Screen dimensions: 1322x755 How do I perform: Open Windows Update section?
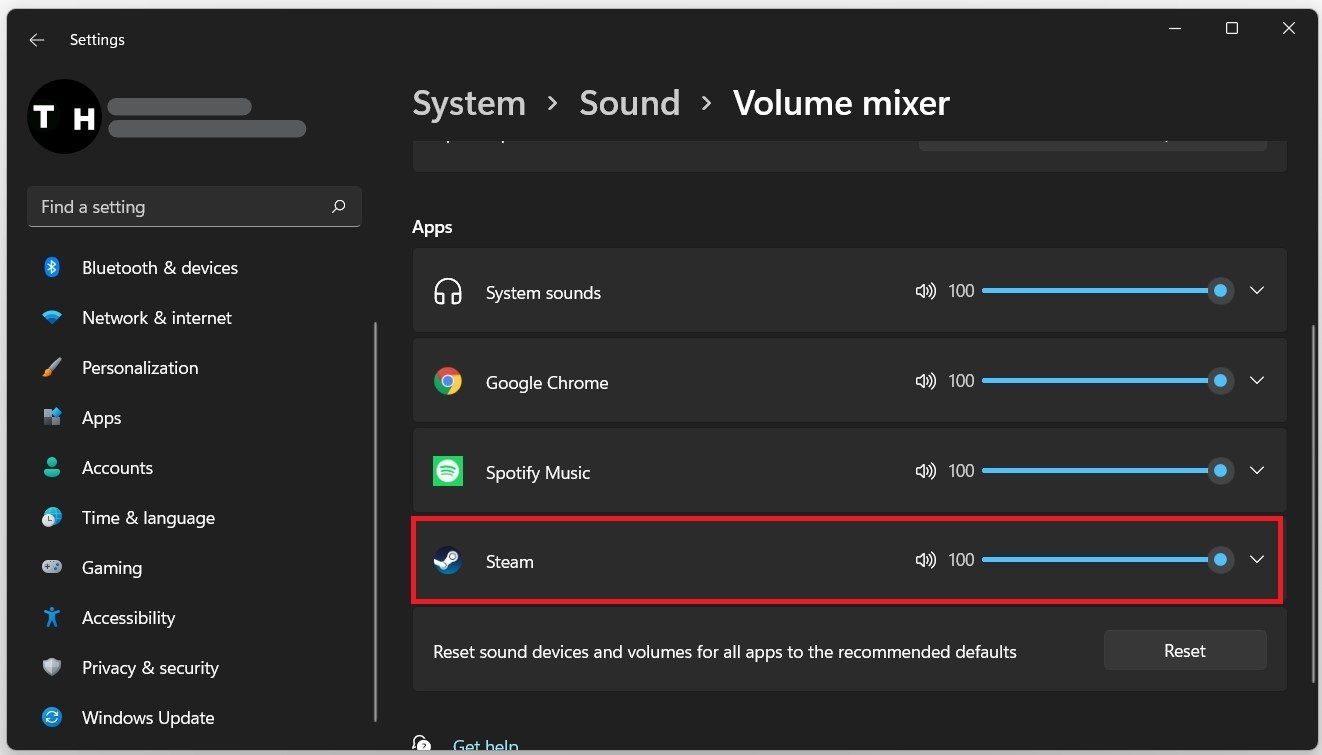coord(147,718)
